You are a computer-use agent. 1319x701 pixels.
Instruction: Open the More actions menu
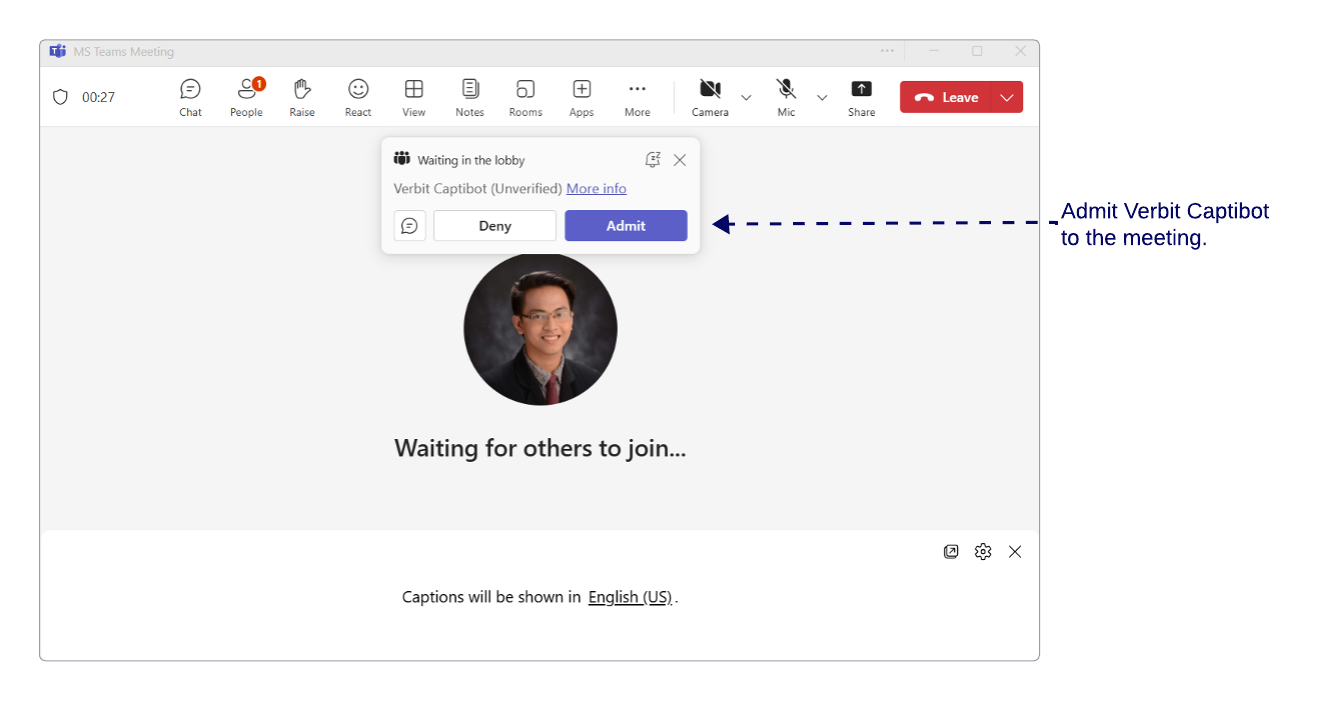coord(637,97)
